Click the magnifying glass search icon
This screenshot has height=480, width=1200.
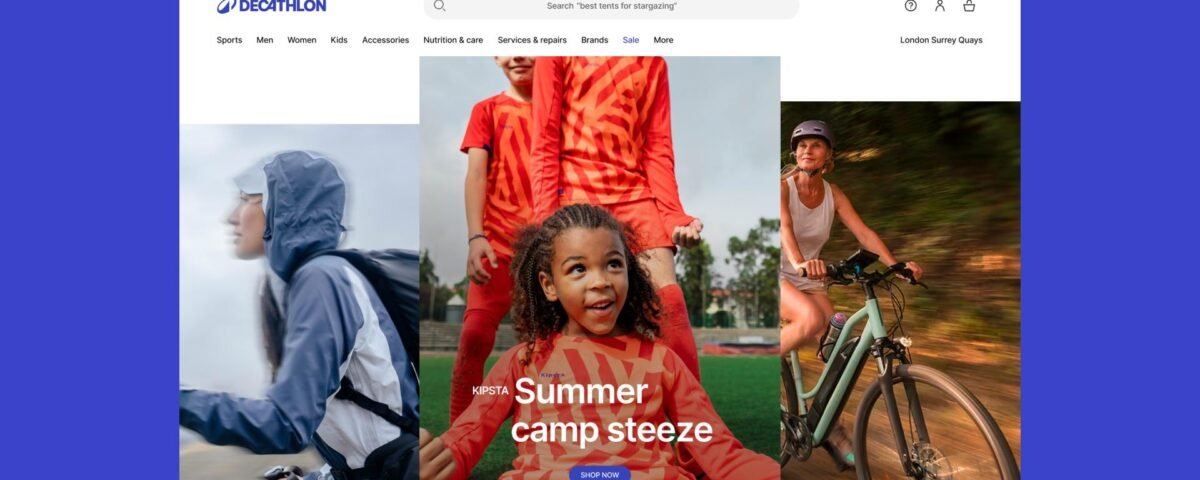tap(439, 6)
